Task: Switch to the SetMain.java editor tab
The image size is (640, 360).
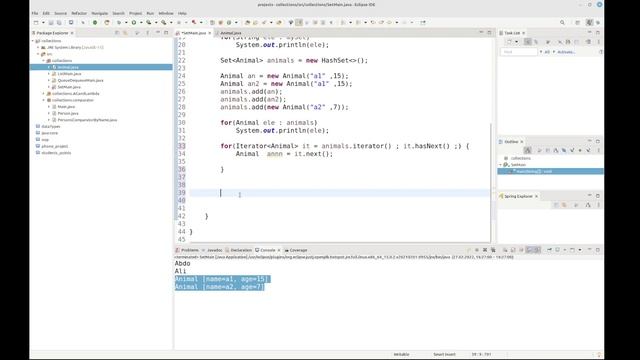Action: coord(194,33)
